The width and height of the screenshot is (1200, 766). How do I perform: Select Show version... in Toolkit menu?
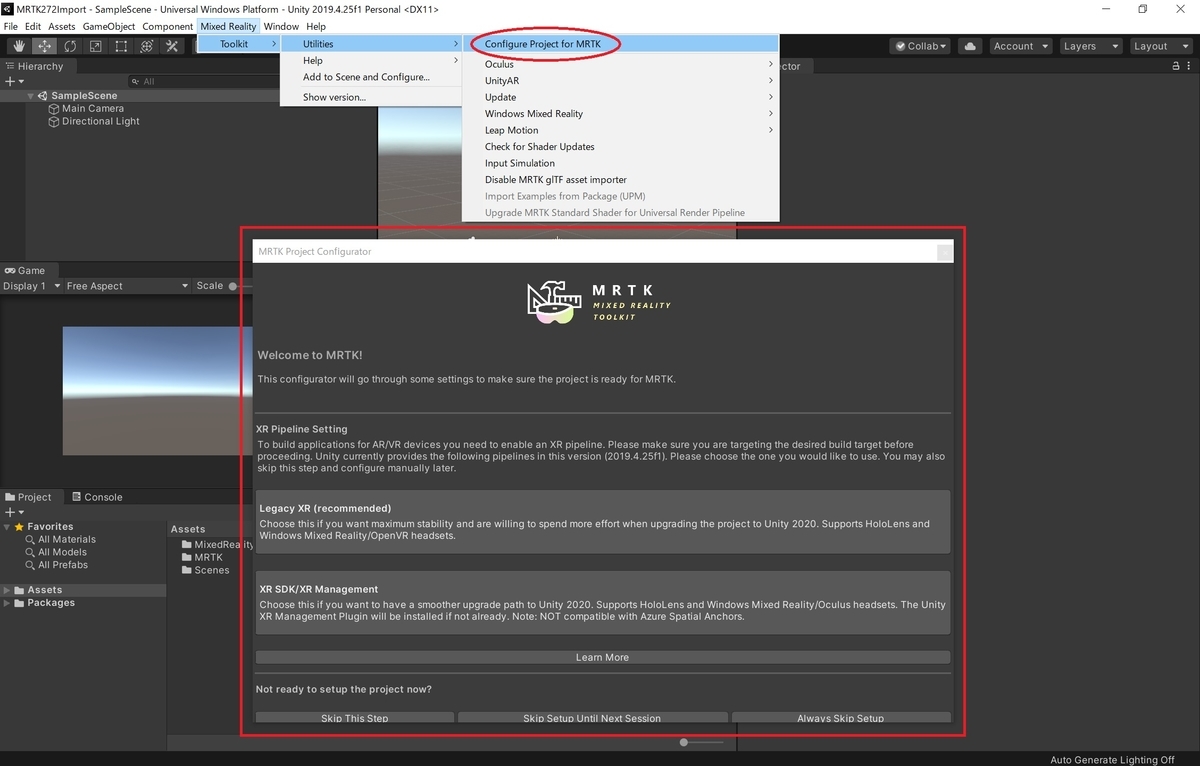tap(371, 97)
